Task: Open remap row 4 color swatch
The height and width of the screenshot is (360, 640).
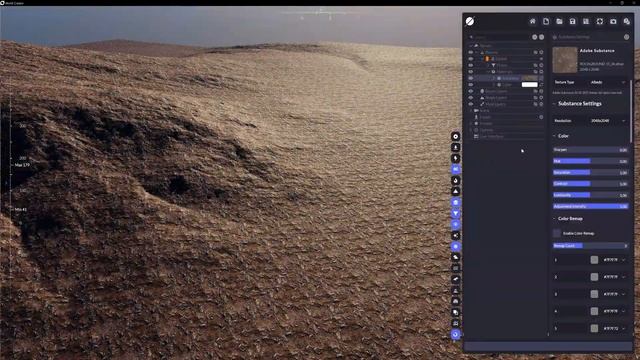Action: click(x=594, y=311)
